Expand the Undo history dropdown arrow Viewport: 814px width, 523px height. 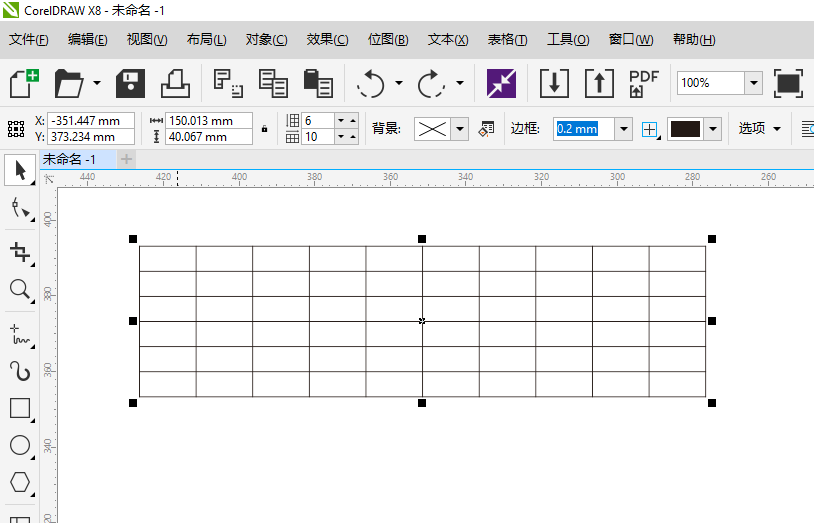[x=399, y=83]
